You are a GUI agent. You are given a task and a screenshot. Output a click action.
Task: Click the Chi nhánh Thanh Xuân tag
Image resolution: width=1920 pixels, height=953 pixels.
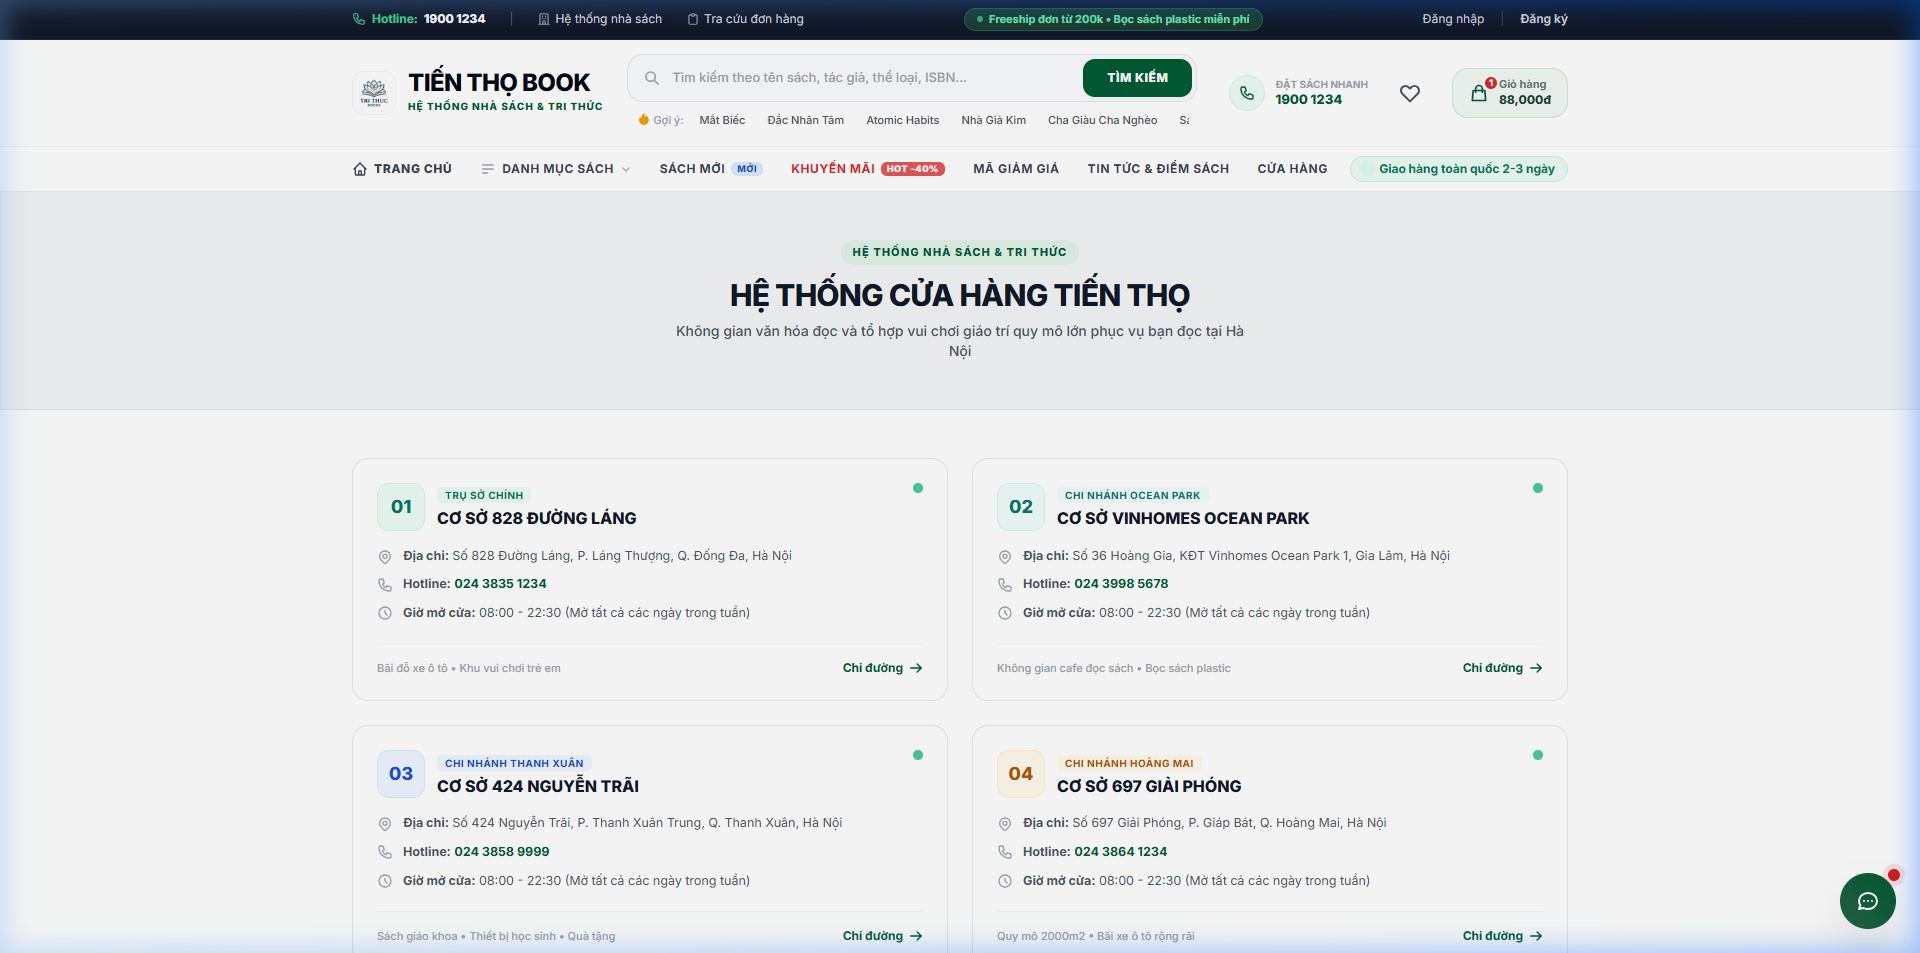pyautogui.click(x=514, y=763)
